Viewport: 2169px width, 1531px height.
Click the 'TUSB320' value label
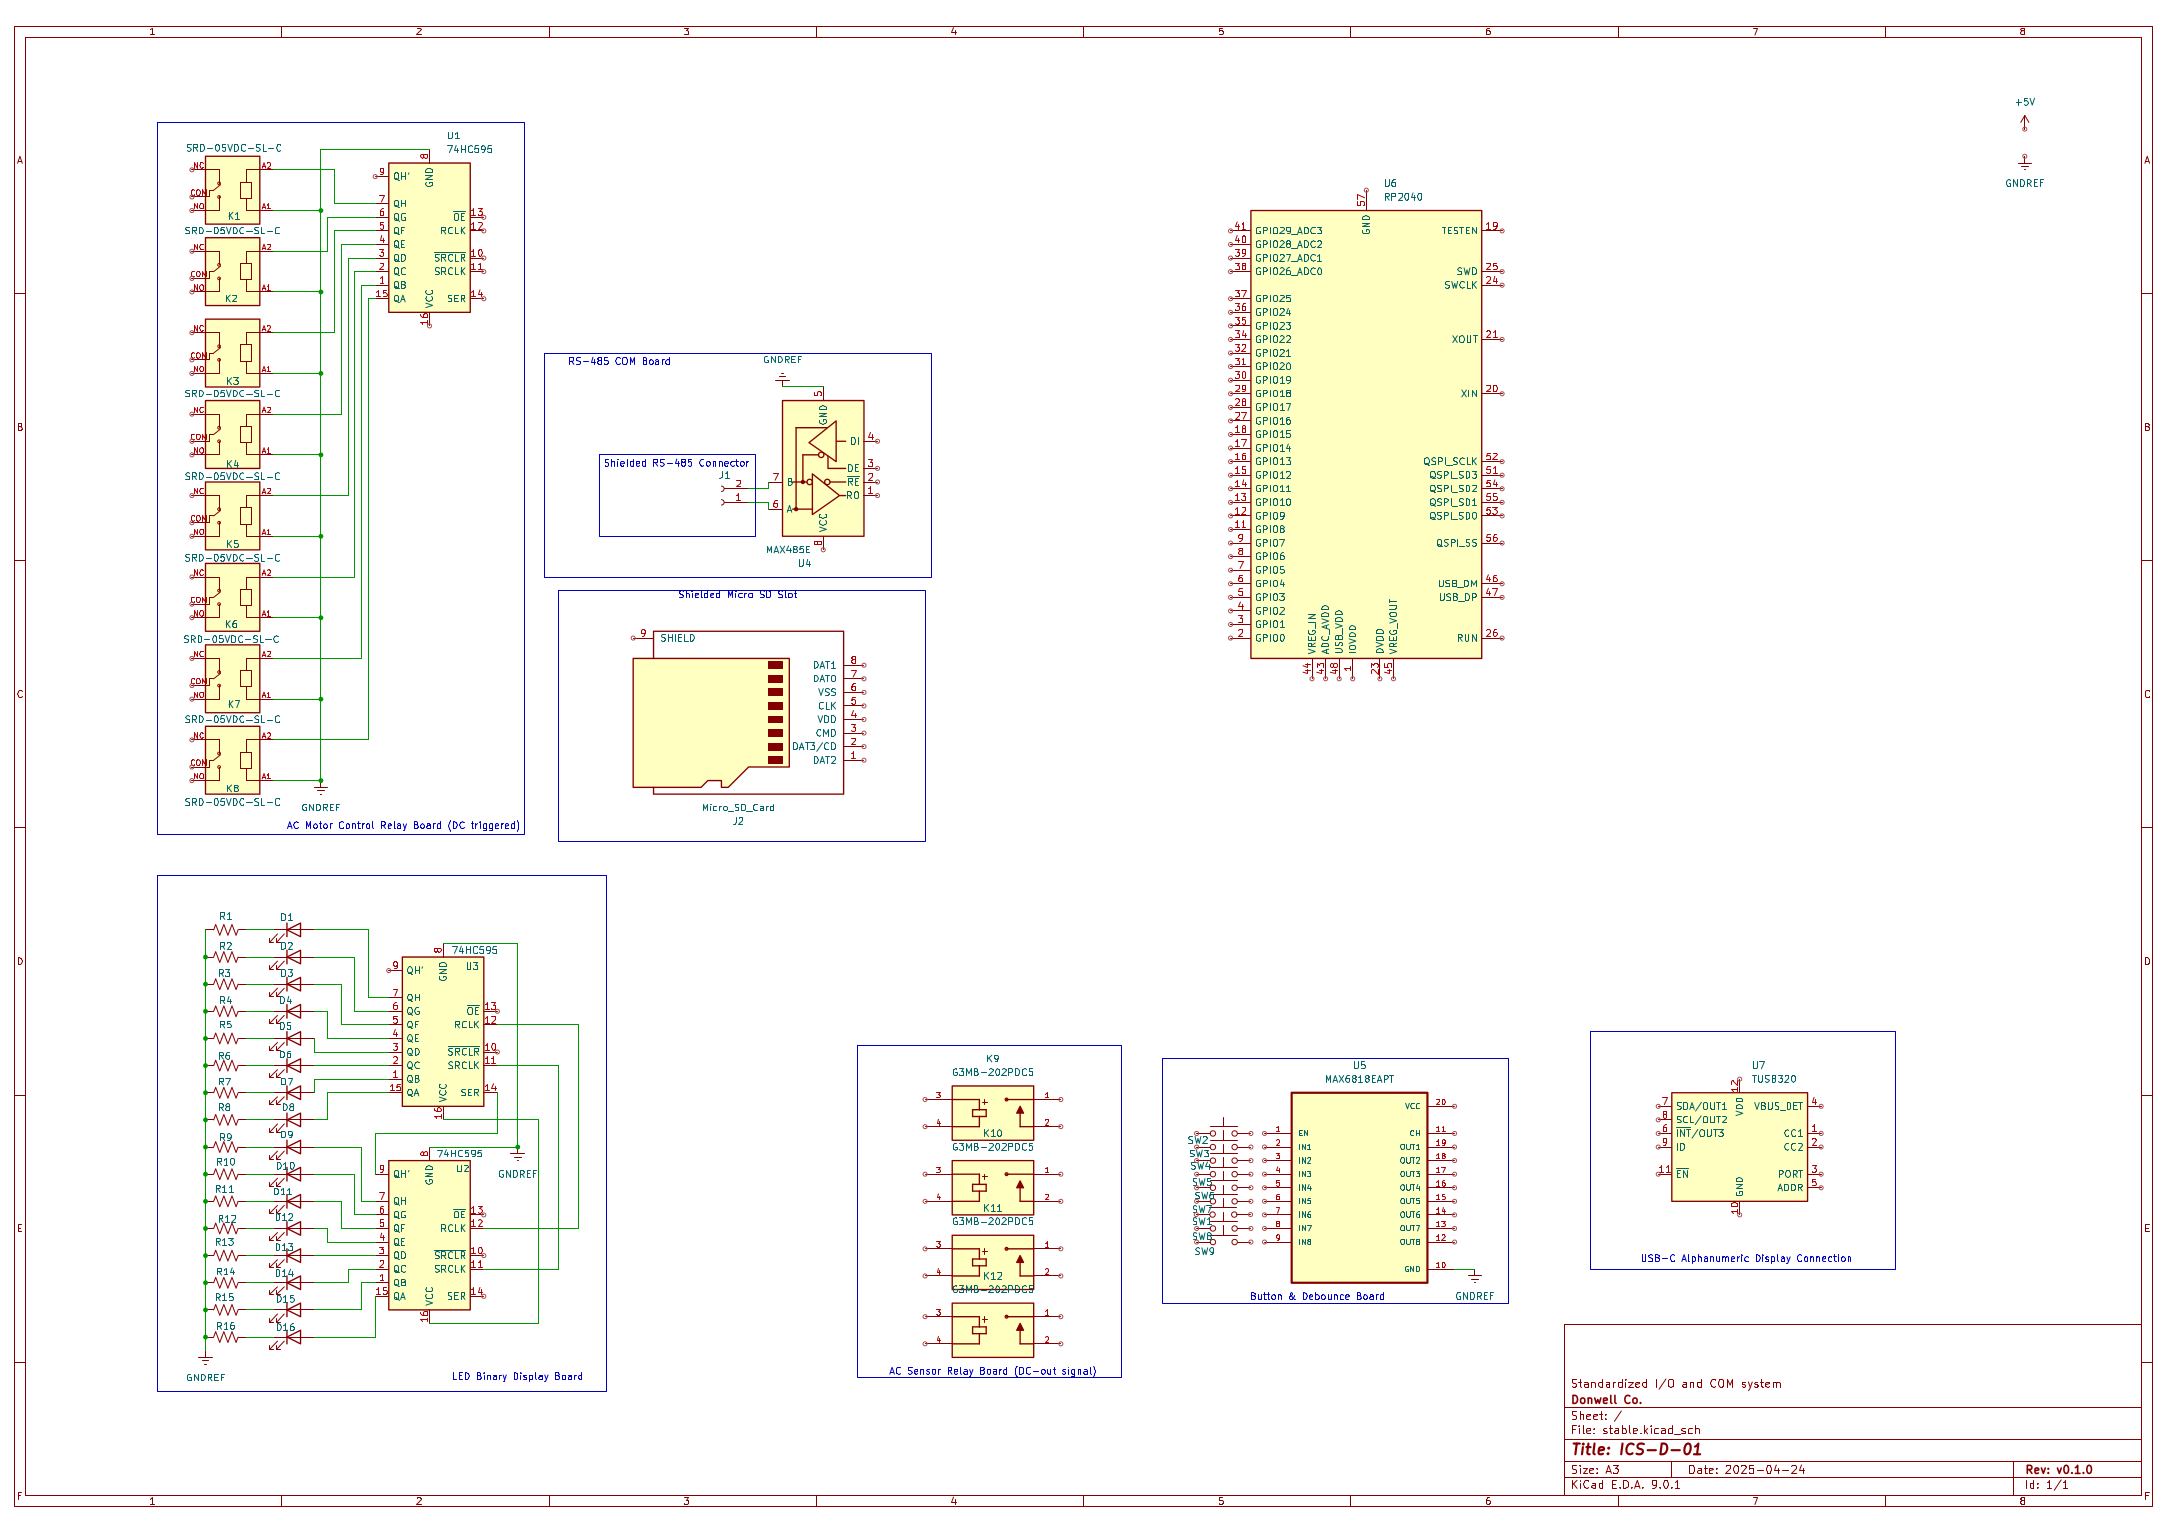click(1774, 1080)
